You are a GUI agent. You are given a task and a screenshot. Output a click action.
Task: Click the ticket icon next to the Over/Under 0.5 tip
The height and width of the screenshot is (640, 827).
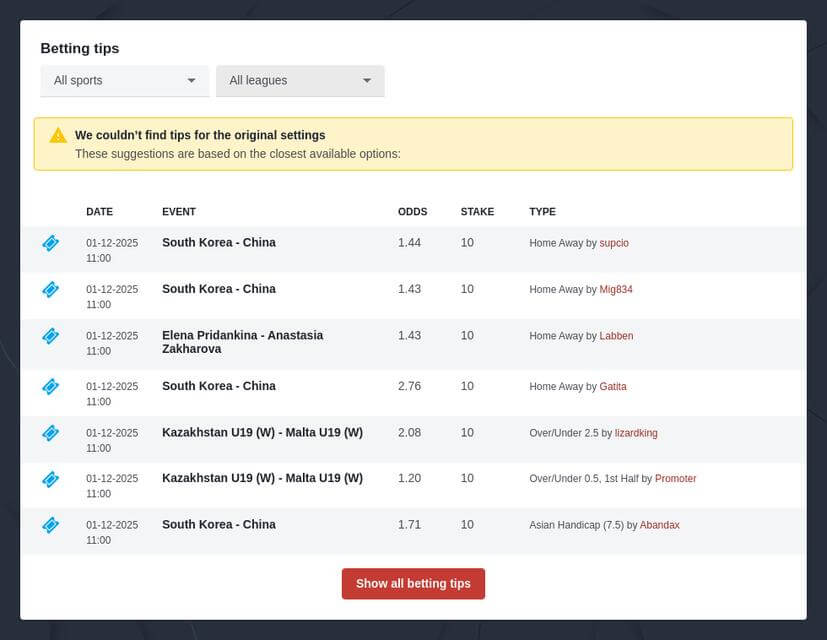(50, 479)
